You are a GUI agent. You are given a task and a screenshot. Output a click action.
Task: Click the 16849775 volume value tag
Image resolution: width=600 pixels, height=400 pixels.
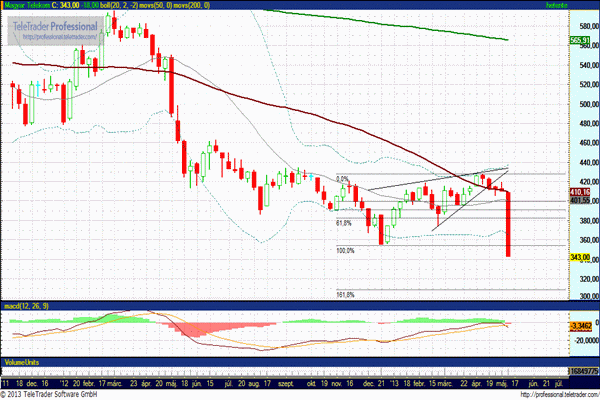click(x=582, y=371)
